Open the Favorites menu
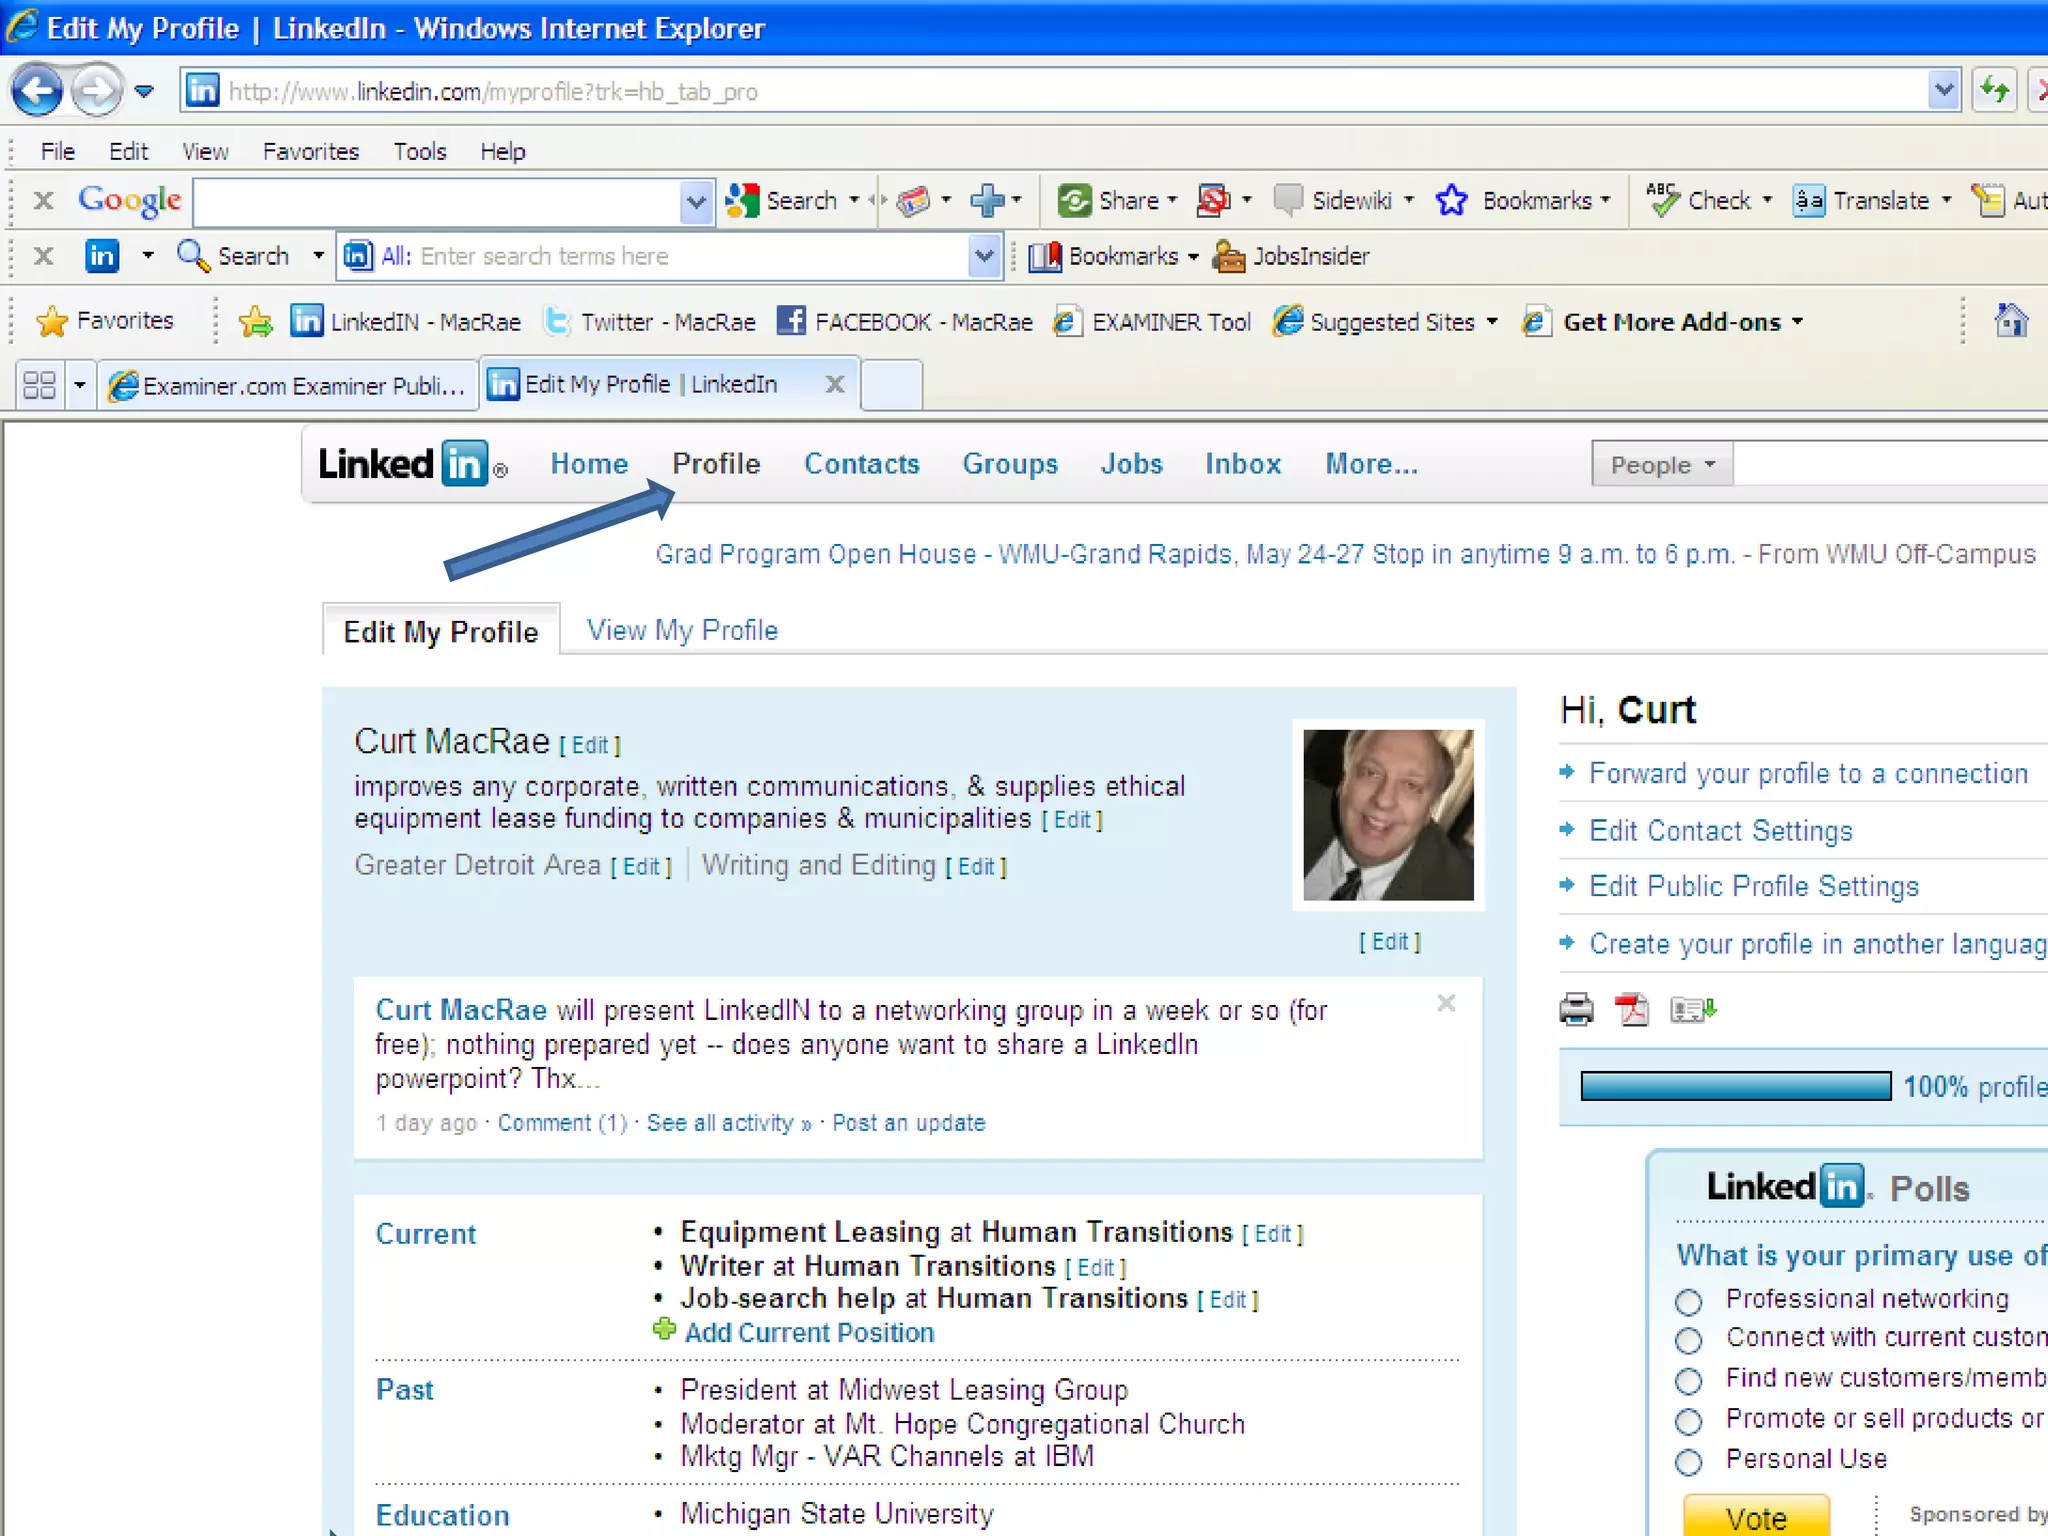 click(310, 151)
